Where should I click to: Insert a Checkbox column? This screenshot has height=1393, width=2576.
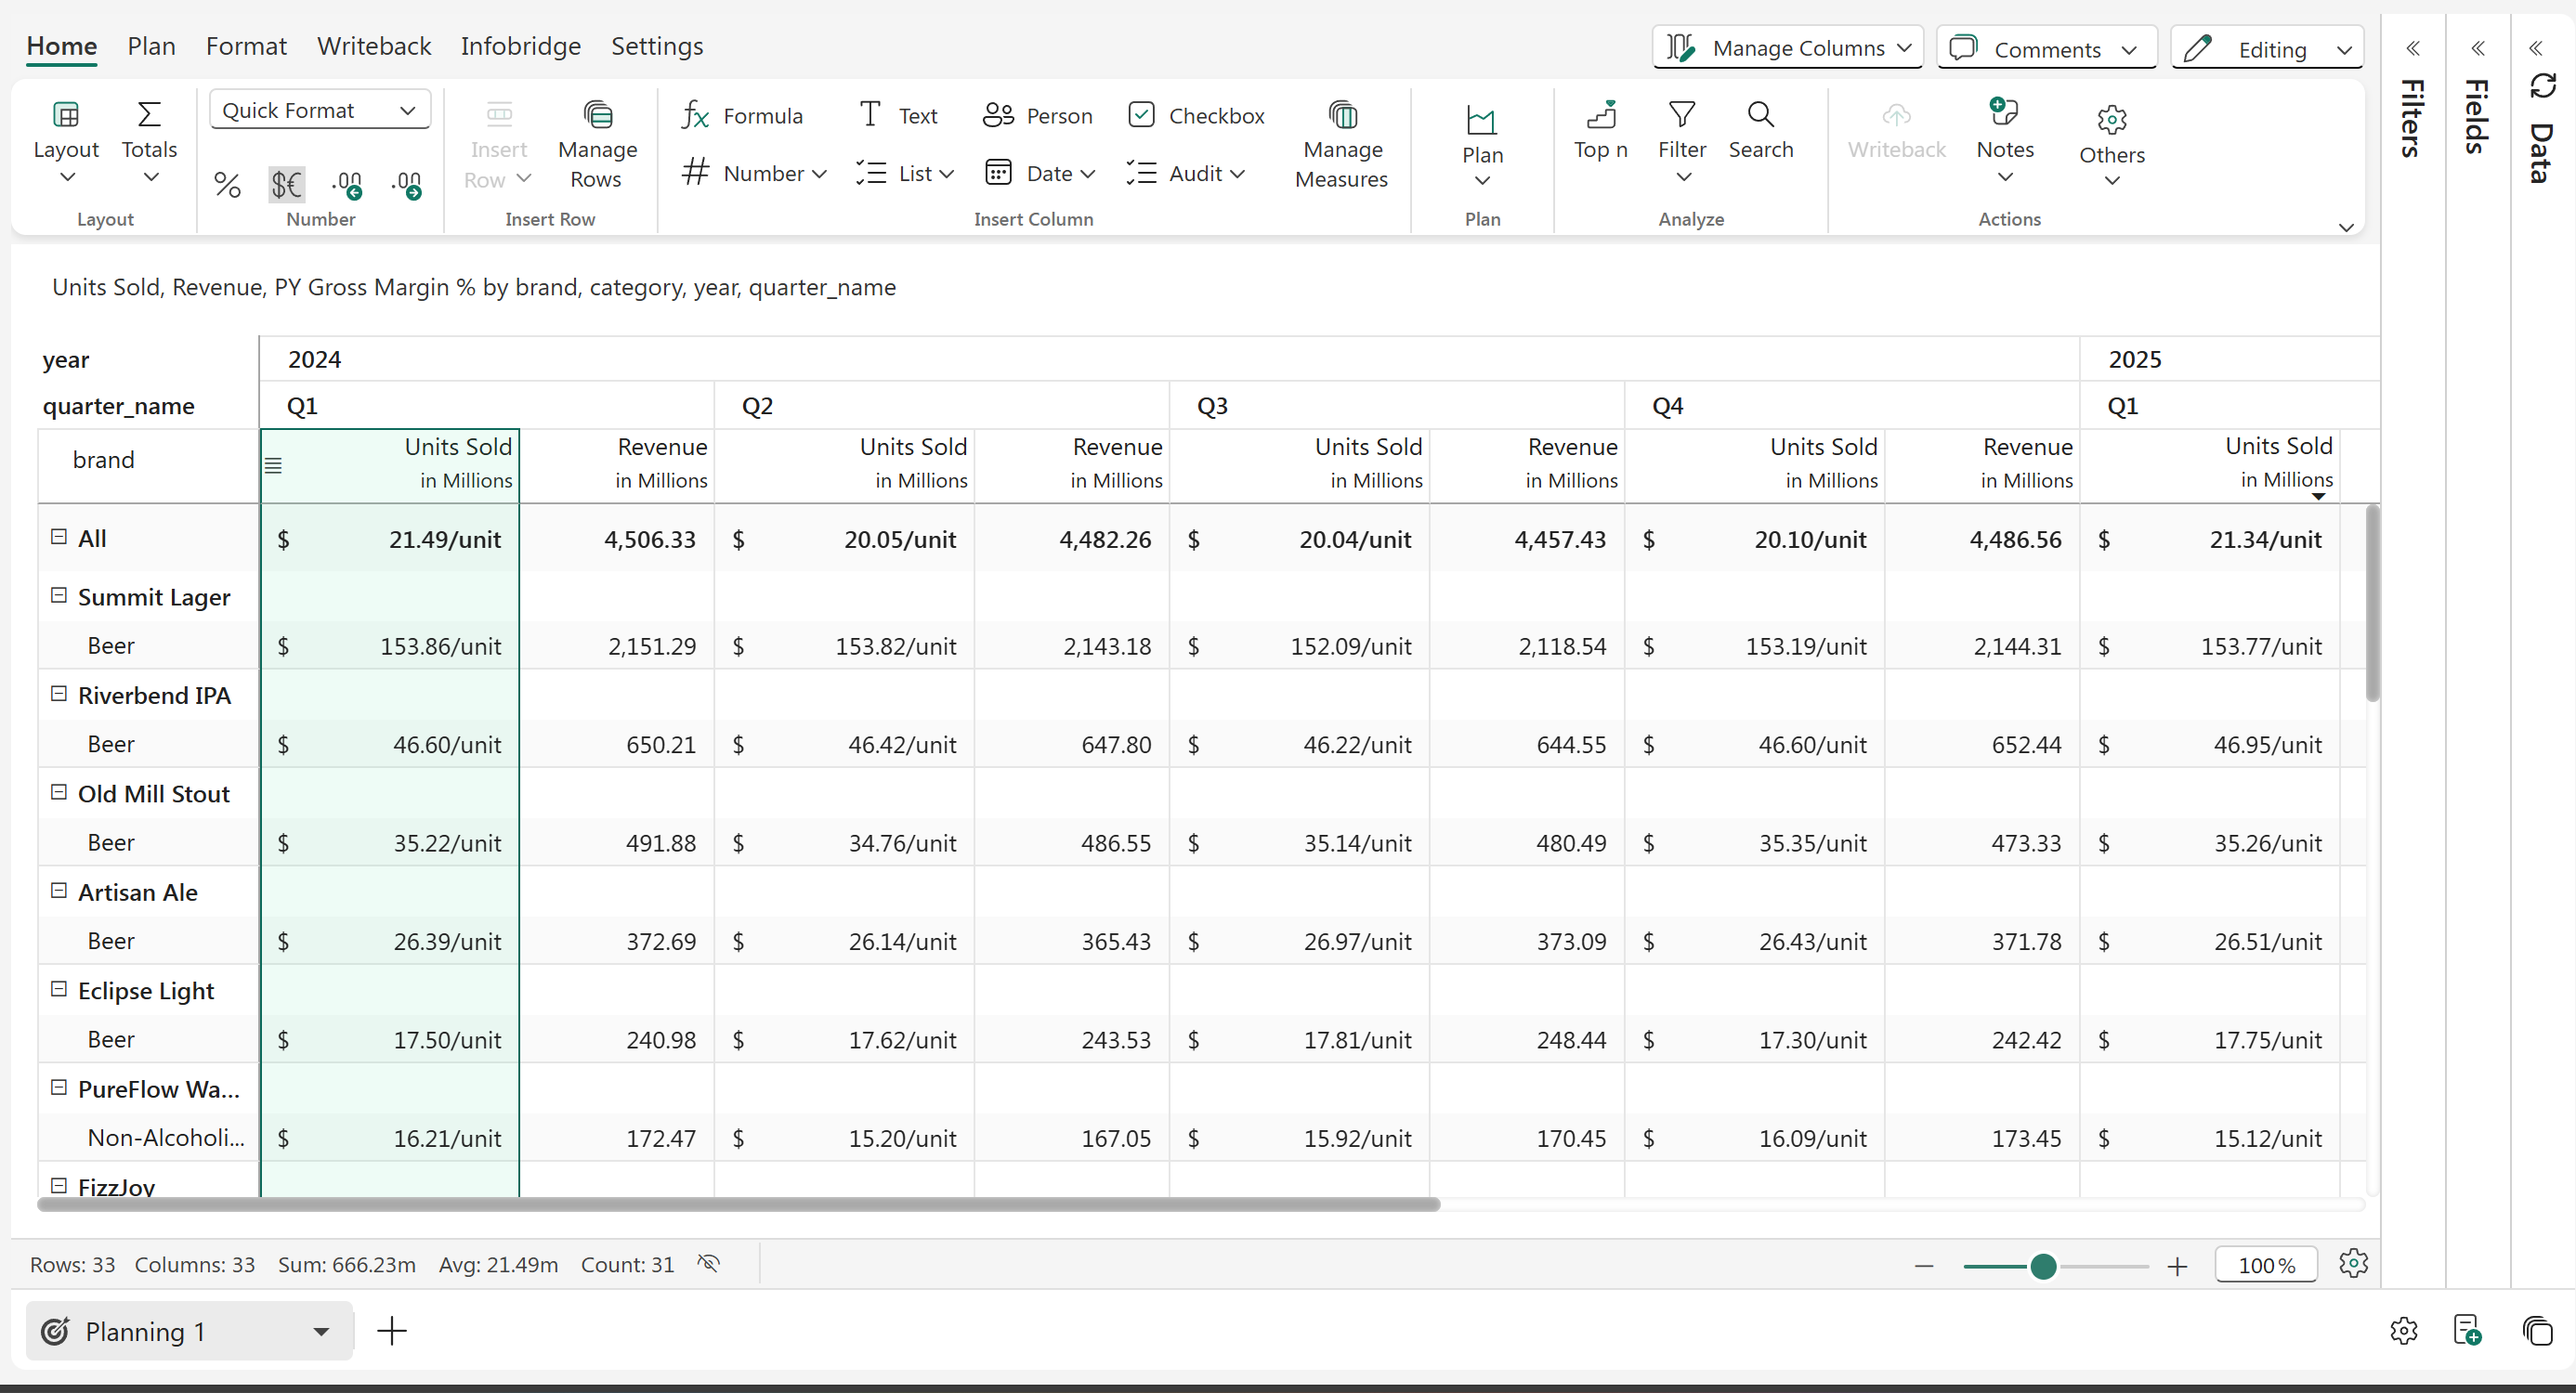[x=1196, y=116]
